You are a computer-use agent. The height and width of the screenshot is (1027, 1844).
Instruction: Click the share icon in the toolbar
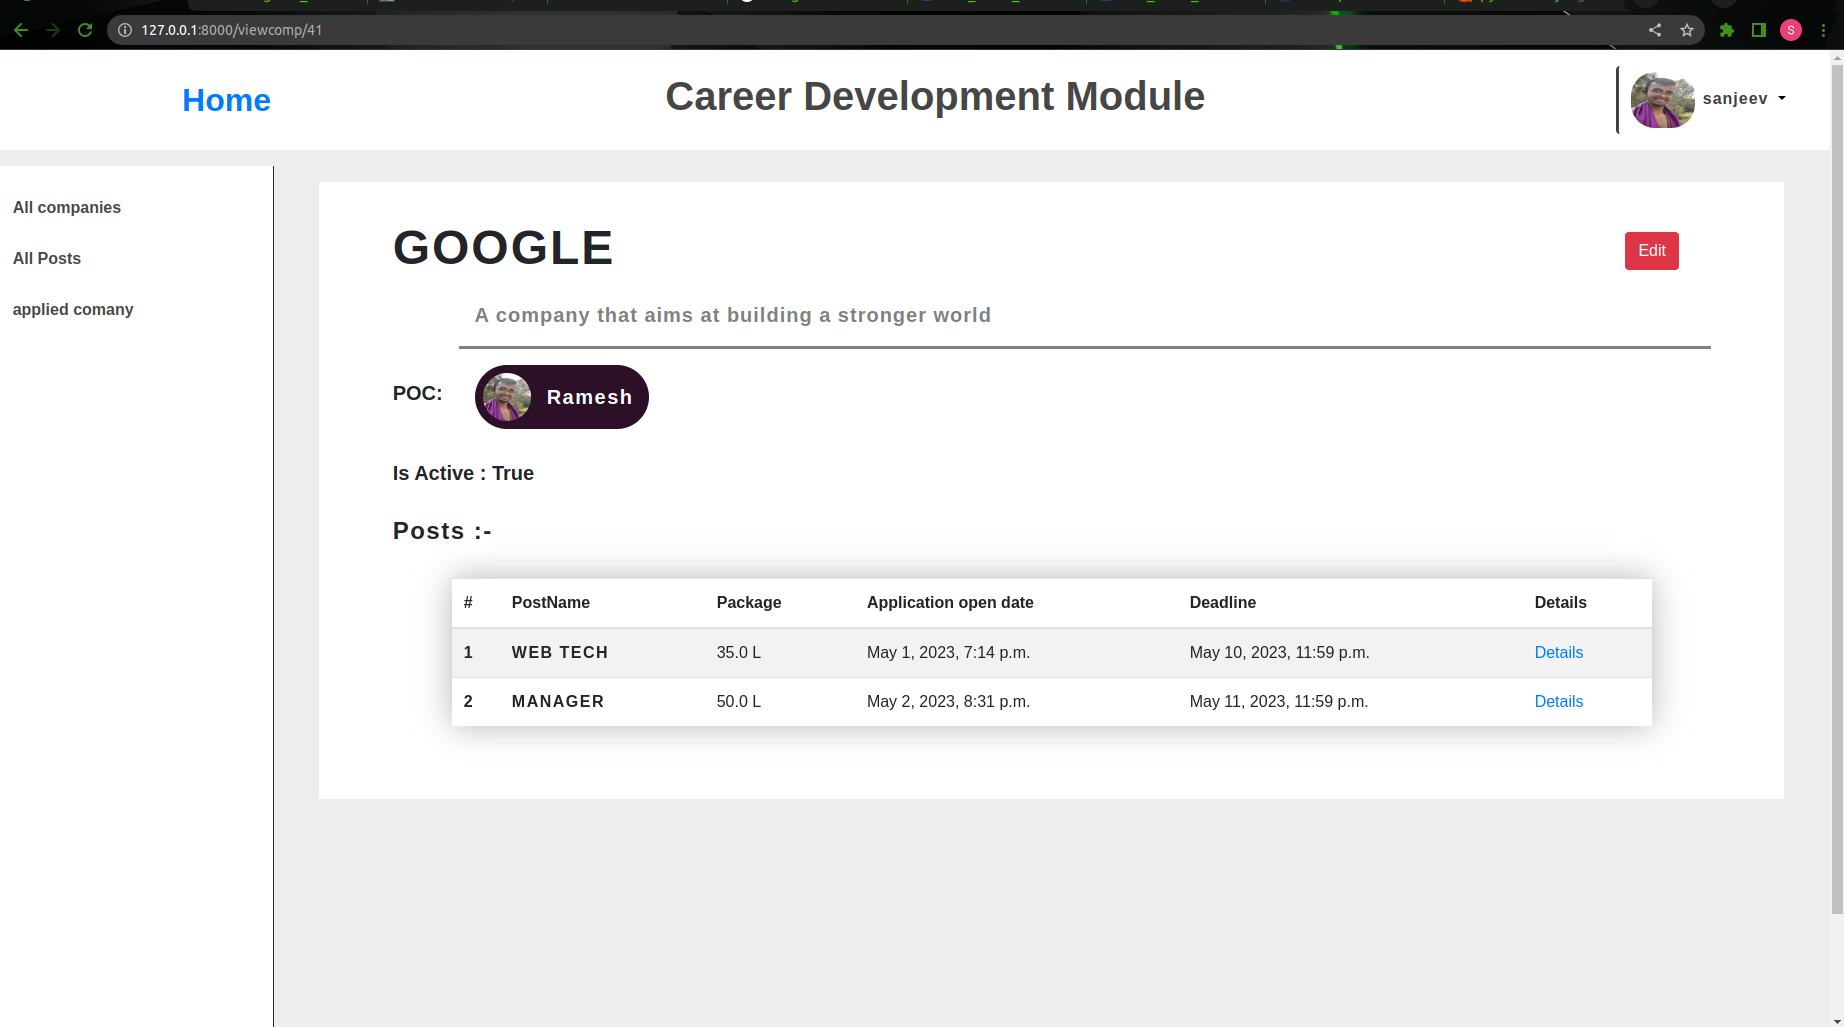(1655, 30)
